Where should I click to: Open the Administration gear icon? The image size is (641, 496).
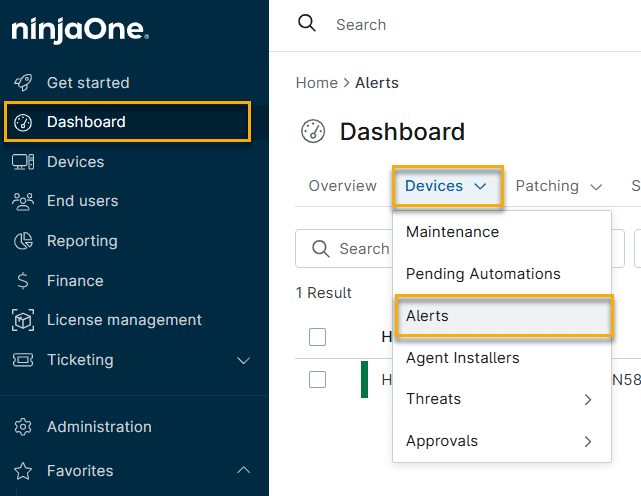point(23,427)
